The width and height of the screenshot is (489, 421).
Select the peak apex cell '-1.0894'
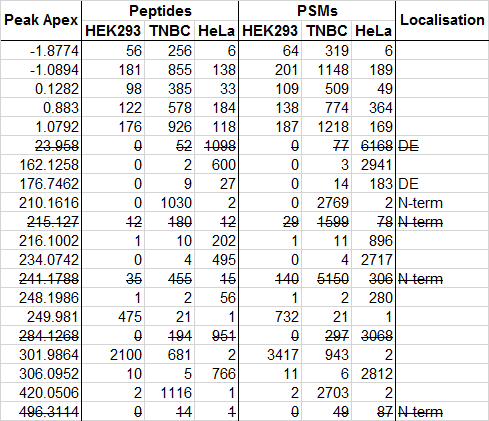coord(41,70)
